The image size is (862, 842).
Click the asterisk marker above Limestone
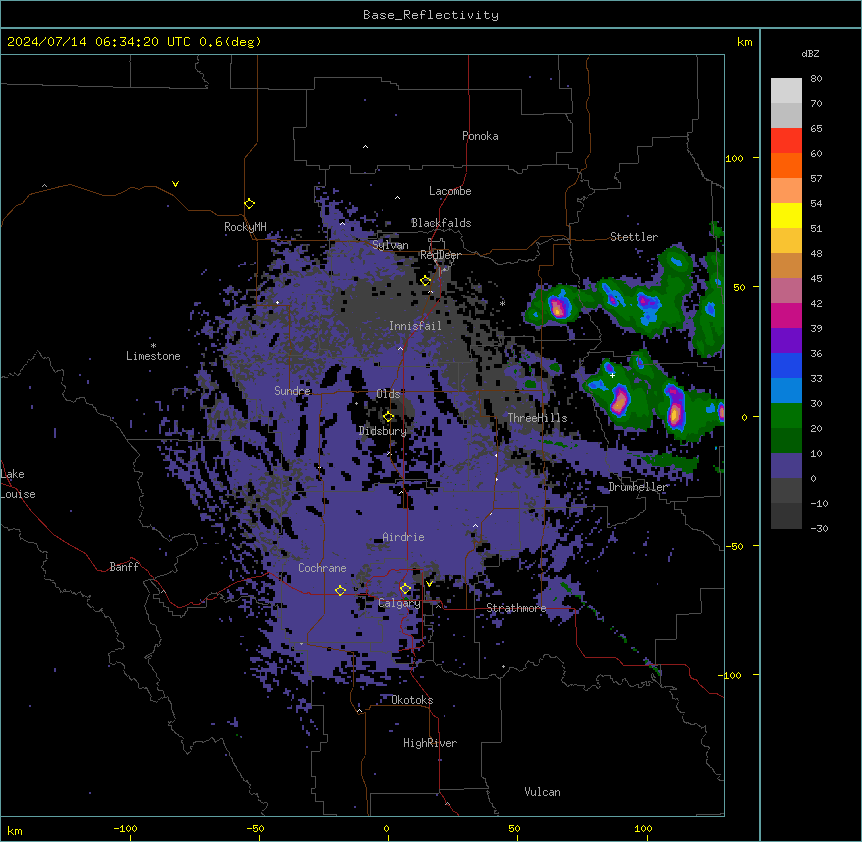[153, 346]
